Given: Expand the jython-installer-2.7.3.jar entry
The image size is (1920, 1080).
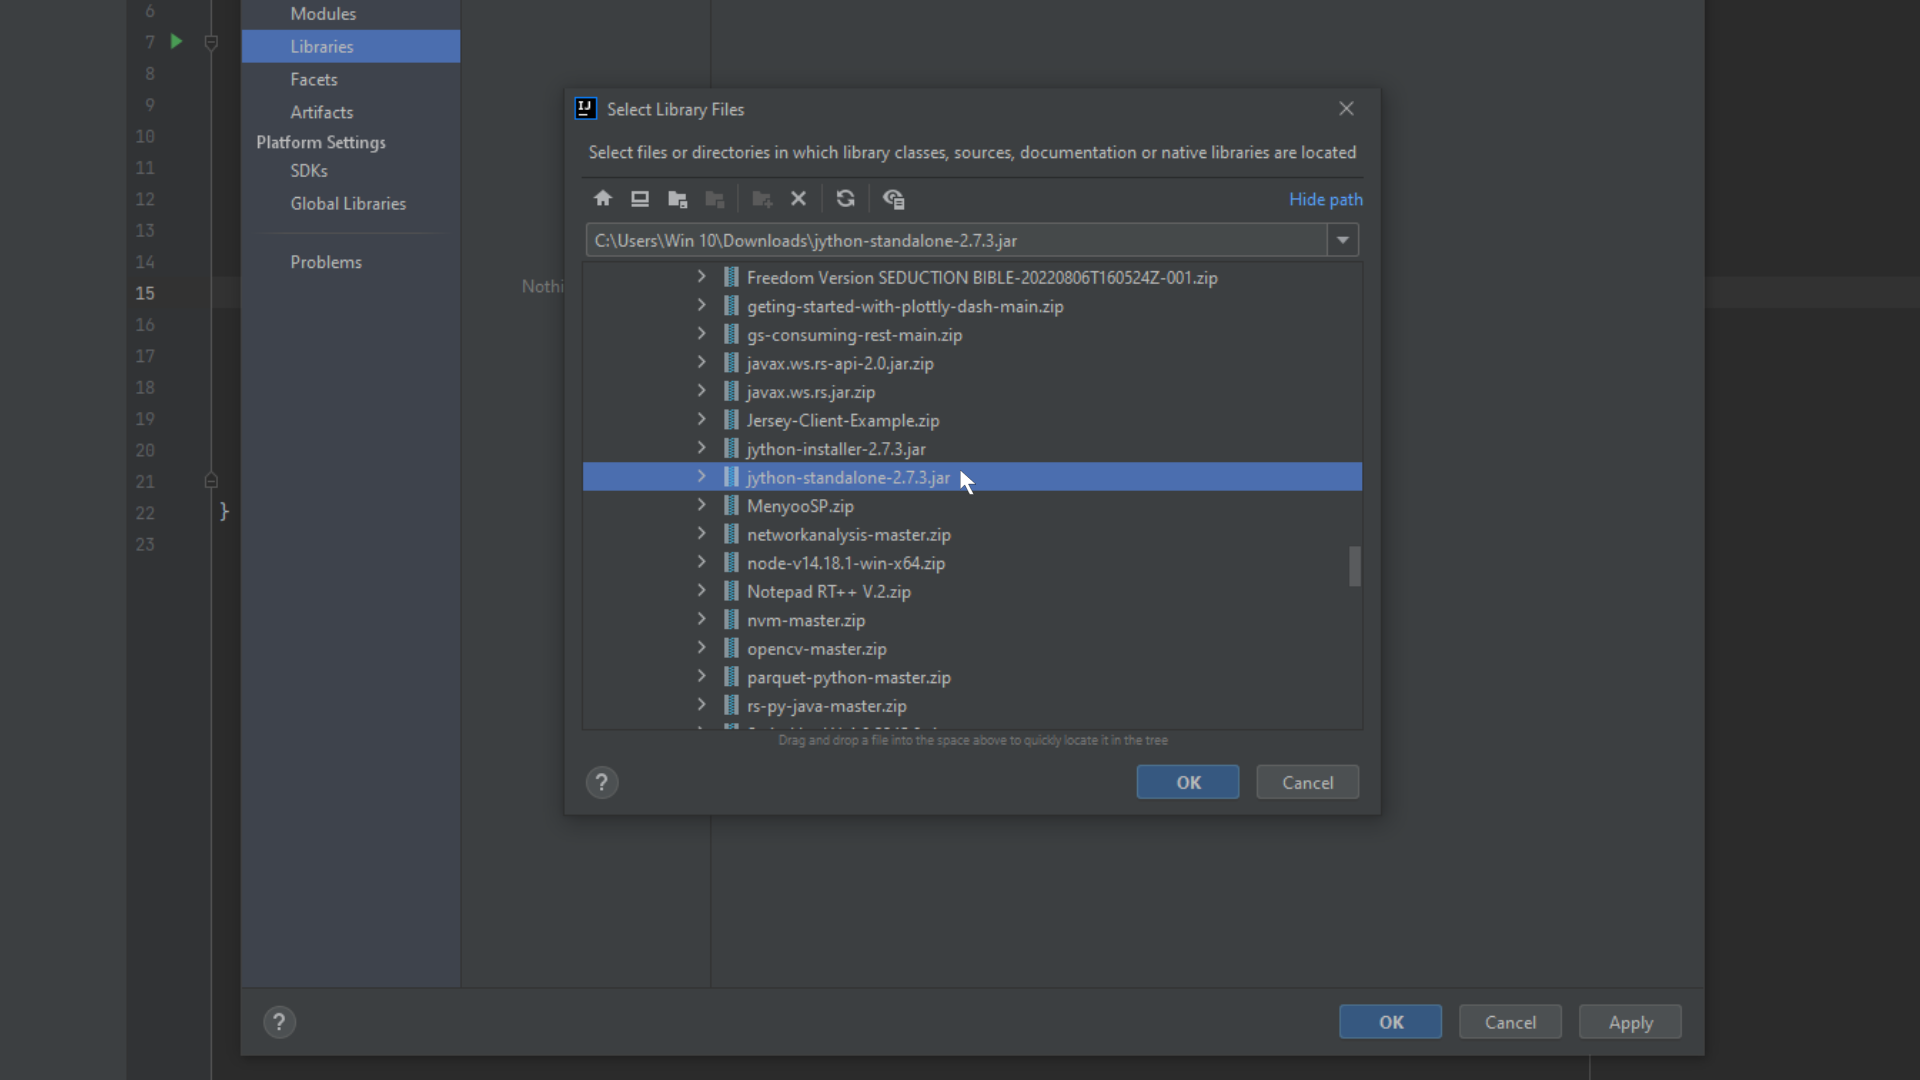Looking at the screenshot, I should 700,448.
